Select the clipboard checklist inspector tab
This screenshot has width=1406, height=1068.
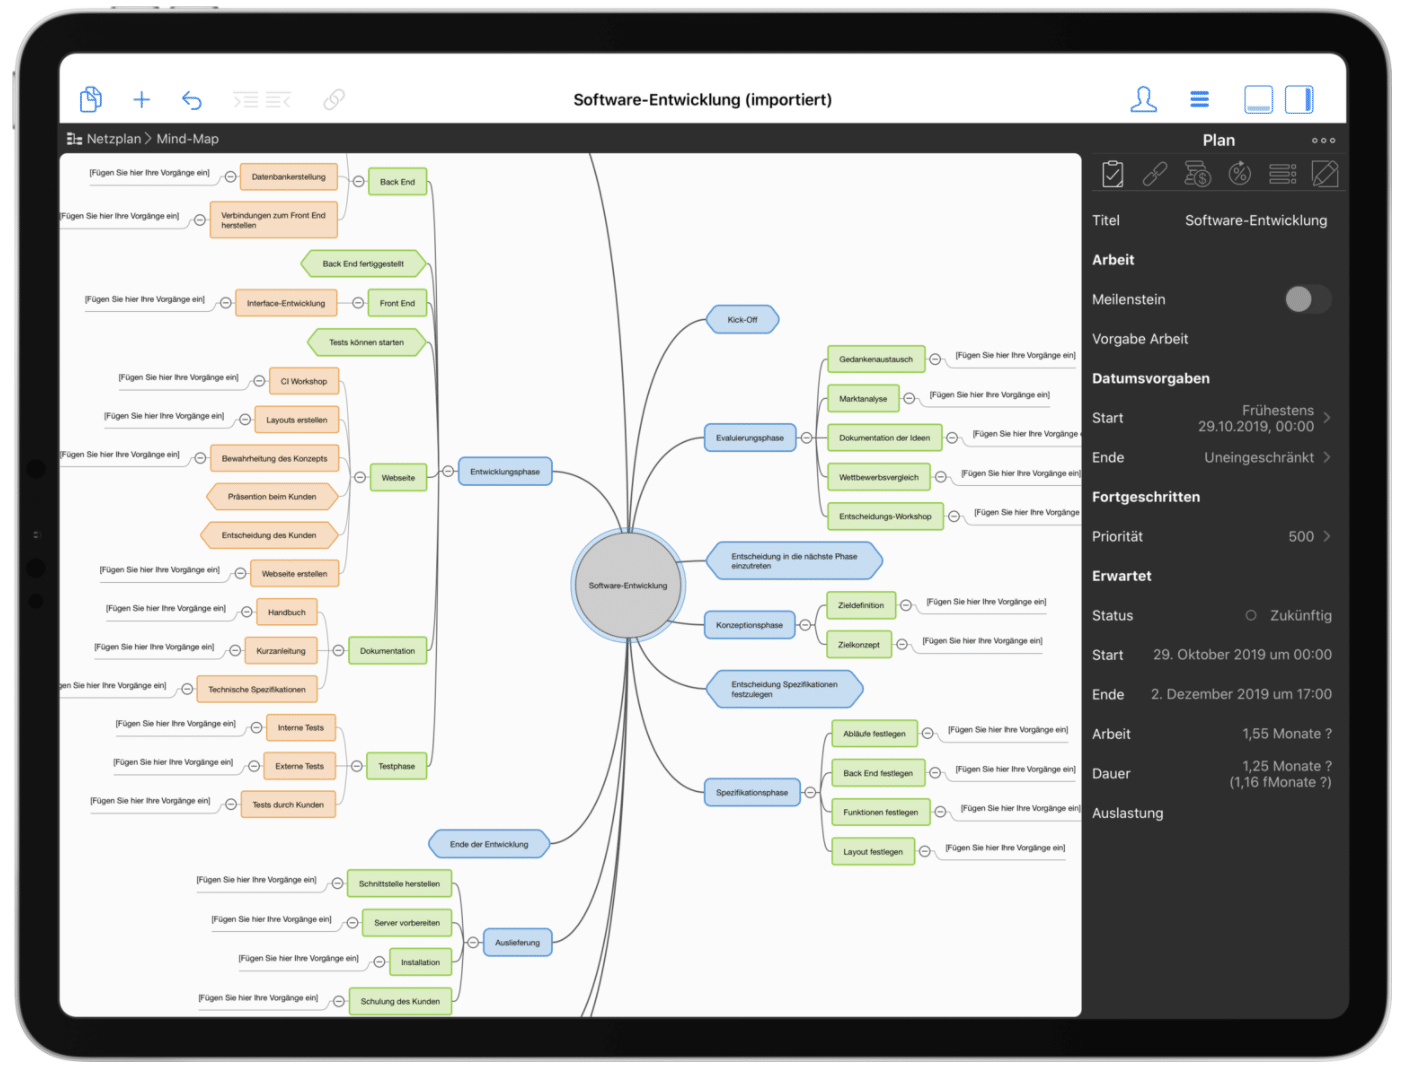pos(1113,174)
